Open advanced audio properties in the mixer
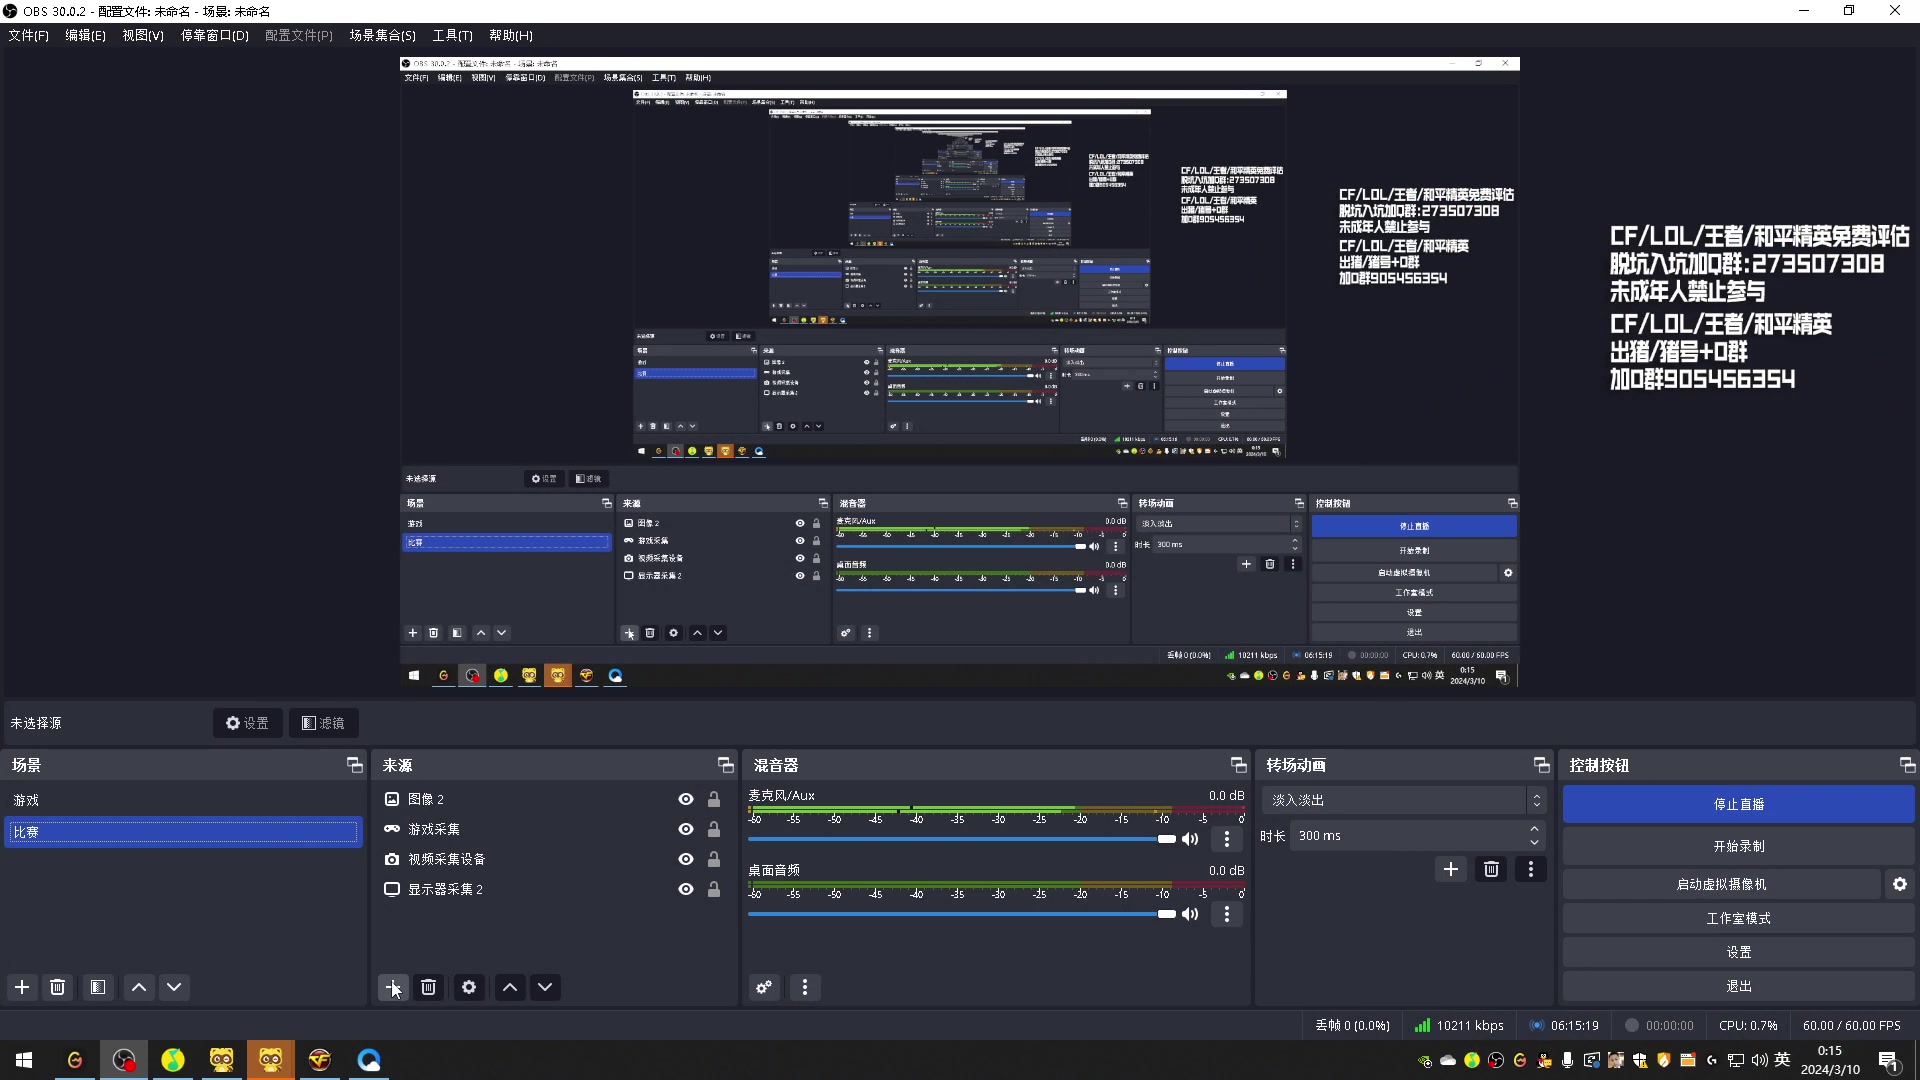Viewport: 1920px width, 1080px height. pos(764,987)
